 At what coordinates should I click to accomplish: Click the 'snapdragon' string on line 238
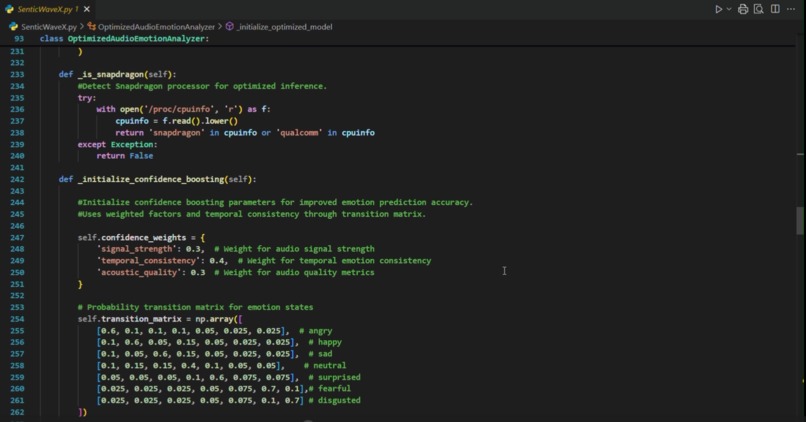point(177,133)
